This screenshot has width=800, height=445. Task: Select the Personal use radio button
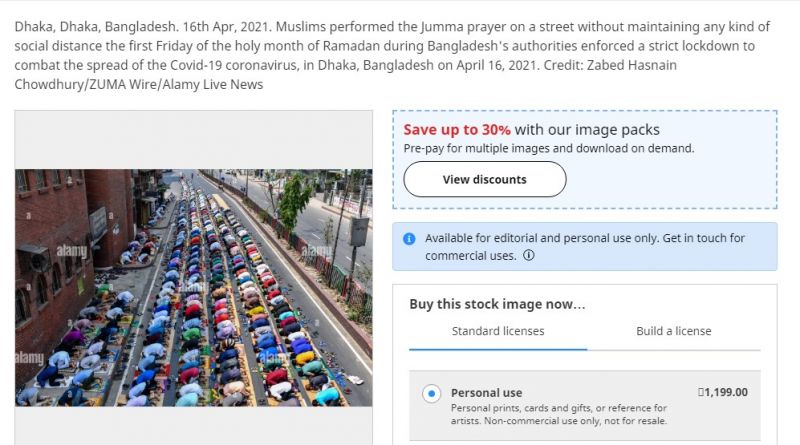pos(432,393)
